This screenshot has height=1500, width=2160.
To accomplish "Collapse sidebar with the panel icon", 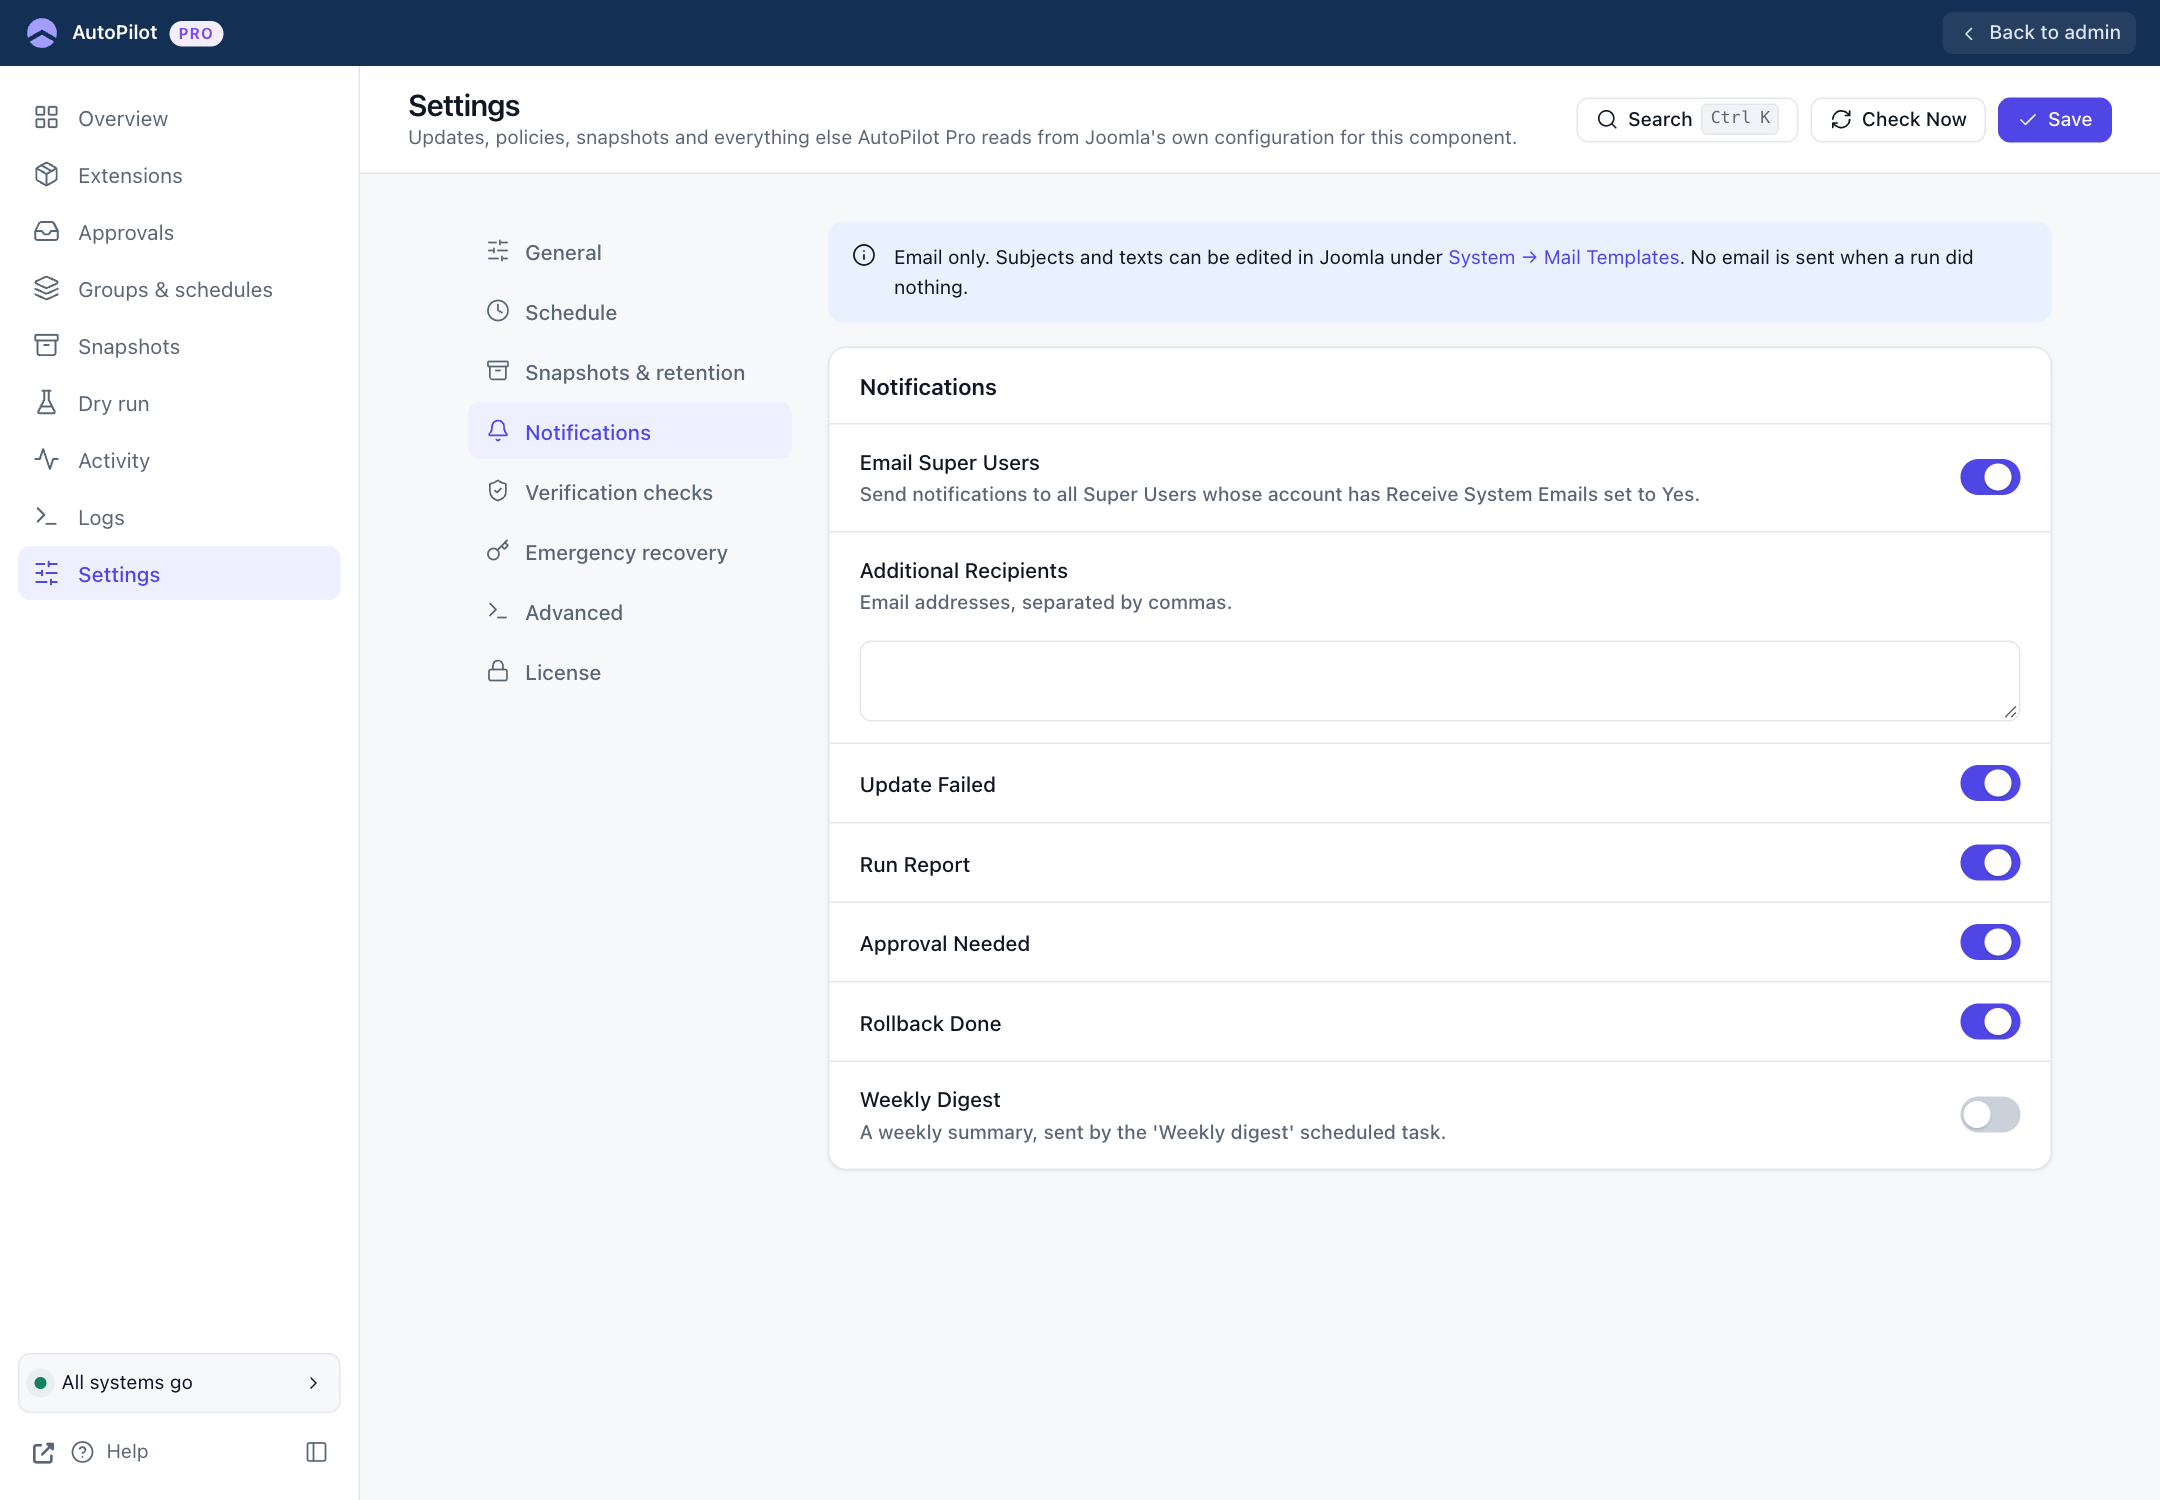I will 316,1452.
